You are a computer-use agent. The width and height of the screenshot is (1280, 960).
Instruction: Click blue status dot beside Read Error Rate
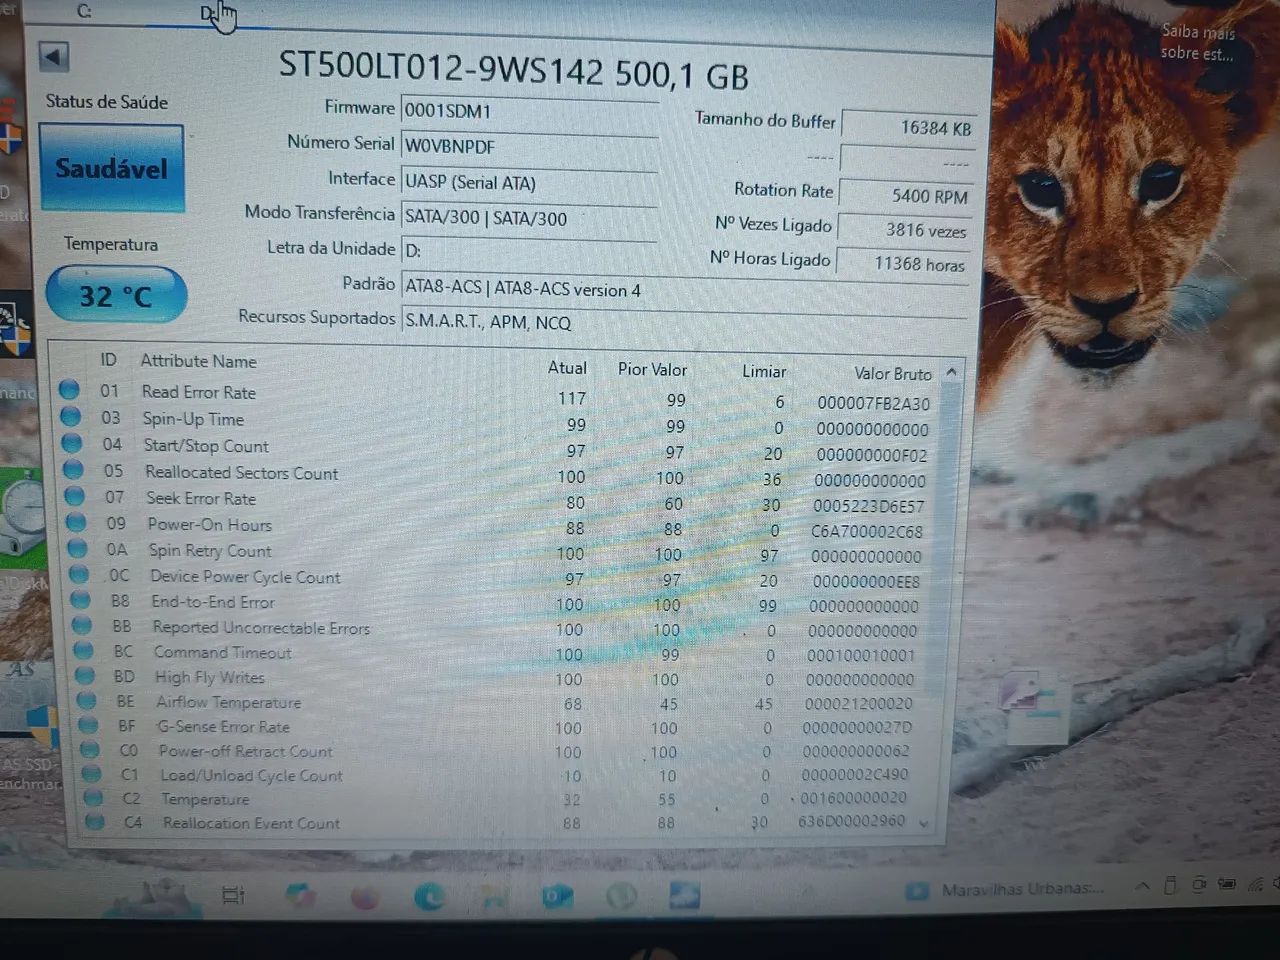click(x=69, y=390)
